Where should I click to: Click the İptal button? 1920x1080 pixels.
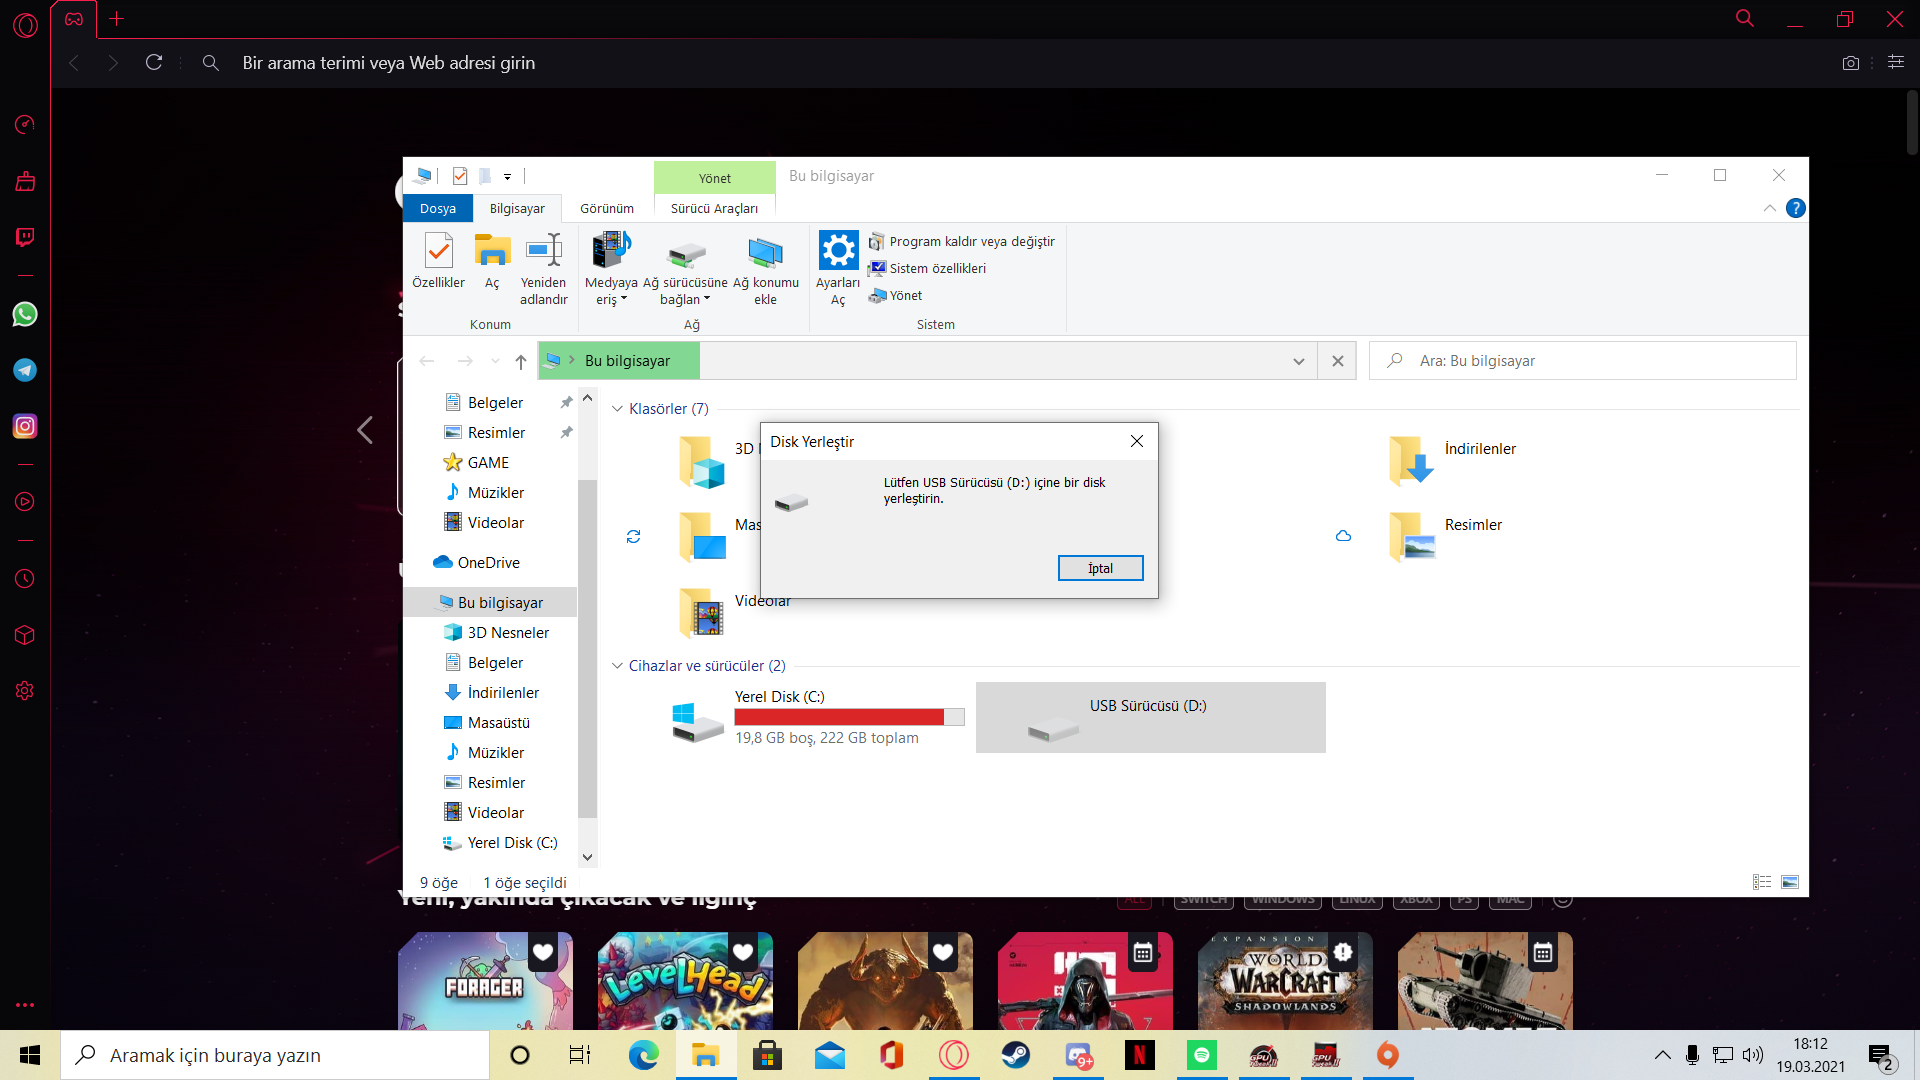[x=1100, y=568]
